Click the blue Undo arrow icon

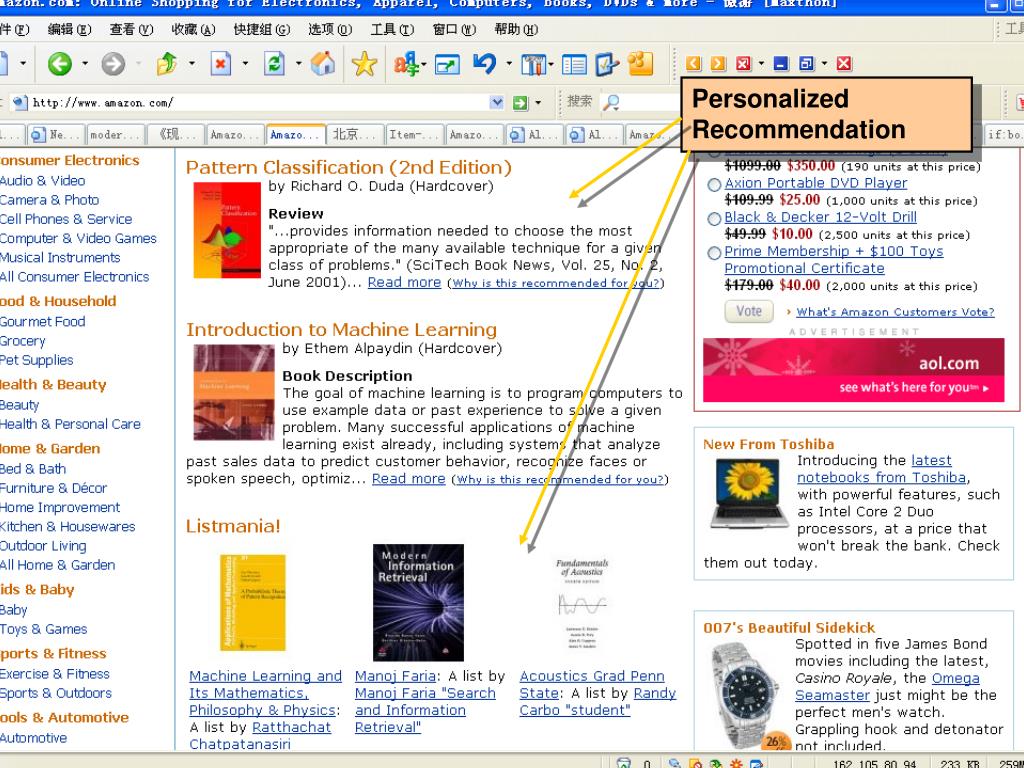(484, 63)
